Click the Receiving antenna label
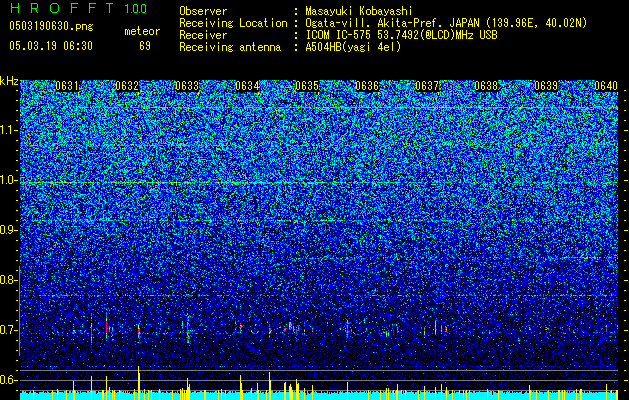 pyautogui.click(x=230, y=47)
